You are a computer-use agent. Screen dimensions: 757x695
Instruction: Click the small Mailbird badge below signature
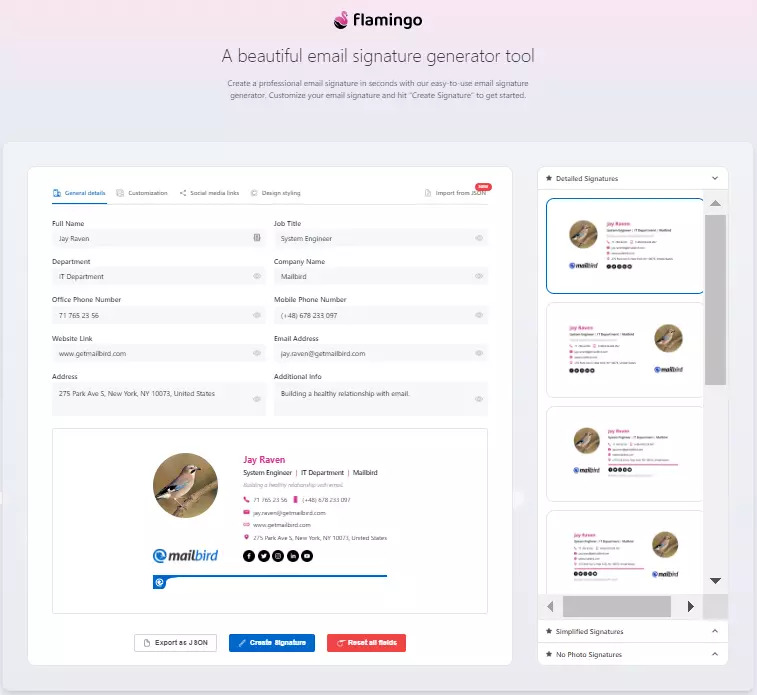[159, 583]
